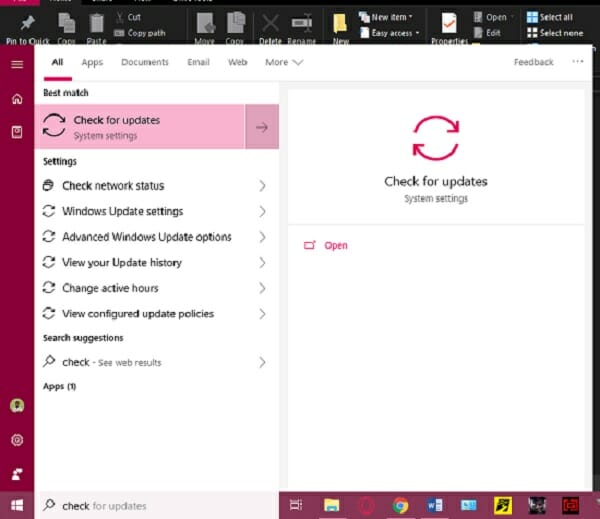Expand chevron for View your Update history
The height and width of the screenshot is (519, 600).
tap(262, 263)
